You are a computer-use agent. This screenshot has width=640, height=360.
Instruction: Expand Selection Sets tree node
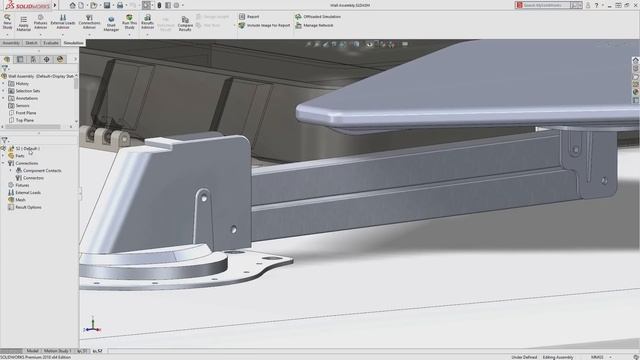coord(3,91)
